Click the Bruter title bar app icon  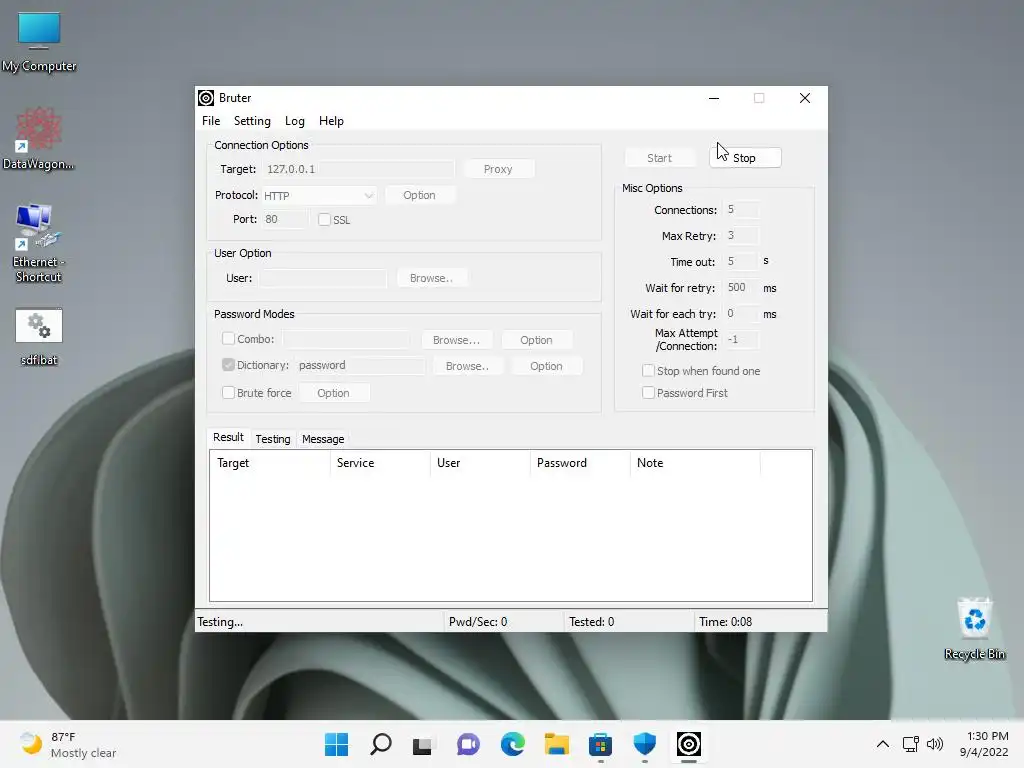[206, 98]
